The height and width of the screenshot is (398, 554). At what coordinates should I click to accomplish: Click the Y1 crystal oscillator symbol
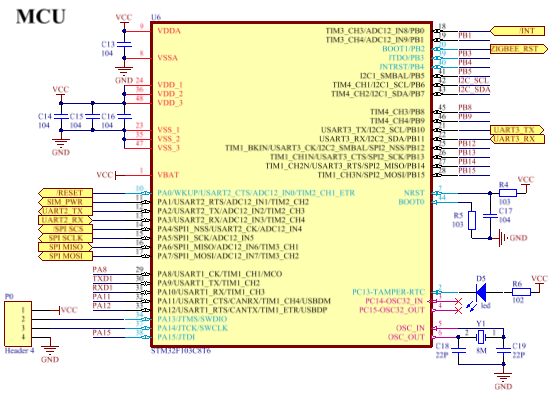(481, 337)
